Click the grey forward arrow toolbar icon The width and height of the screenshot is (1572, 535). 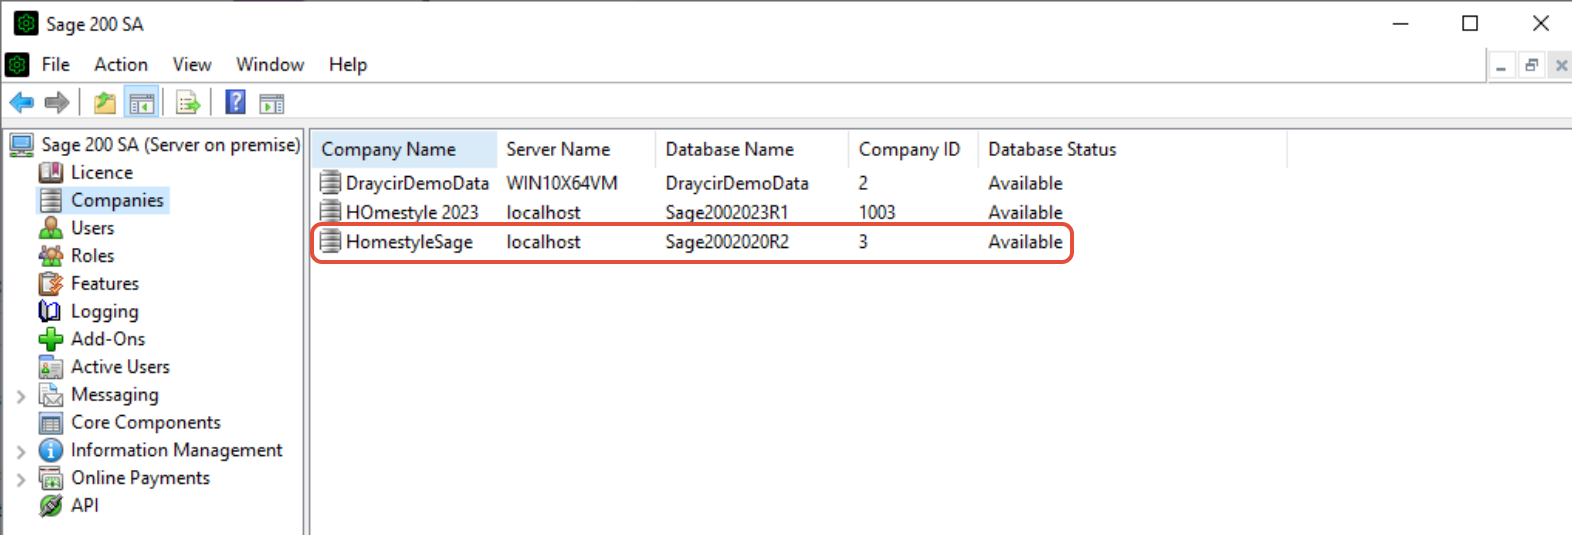(57, 103)
